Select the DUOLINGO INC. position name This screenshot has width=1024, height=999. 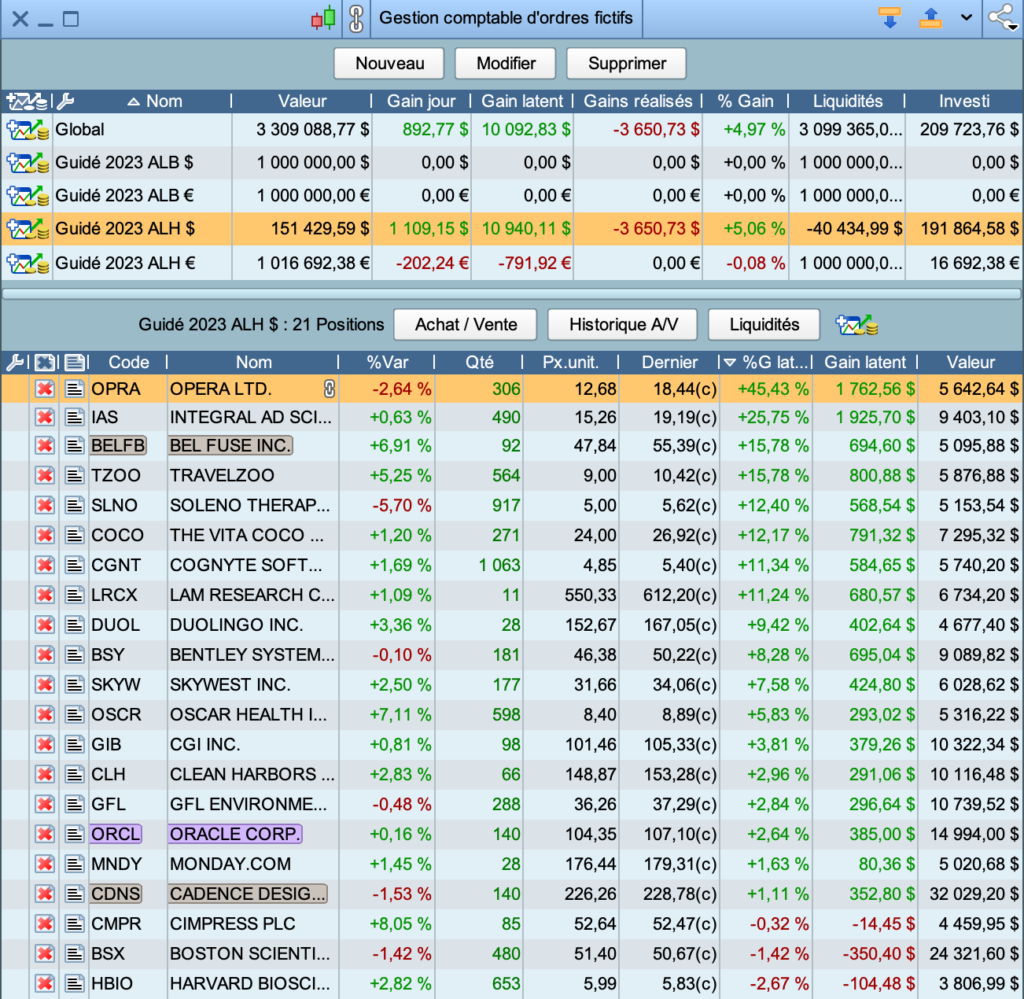coord(236,625)
